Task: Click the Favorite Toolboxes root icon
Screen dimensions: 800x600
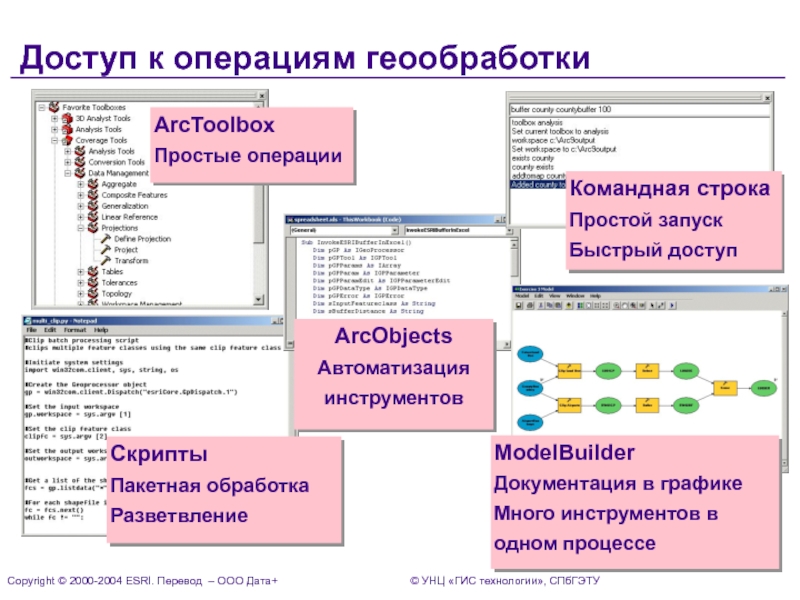Action: 54,107
